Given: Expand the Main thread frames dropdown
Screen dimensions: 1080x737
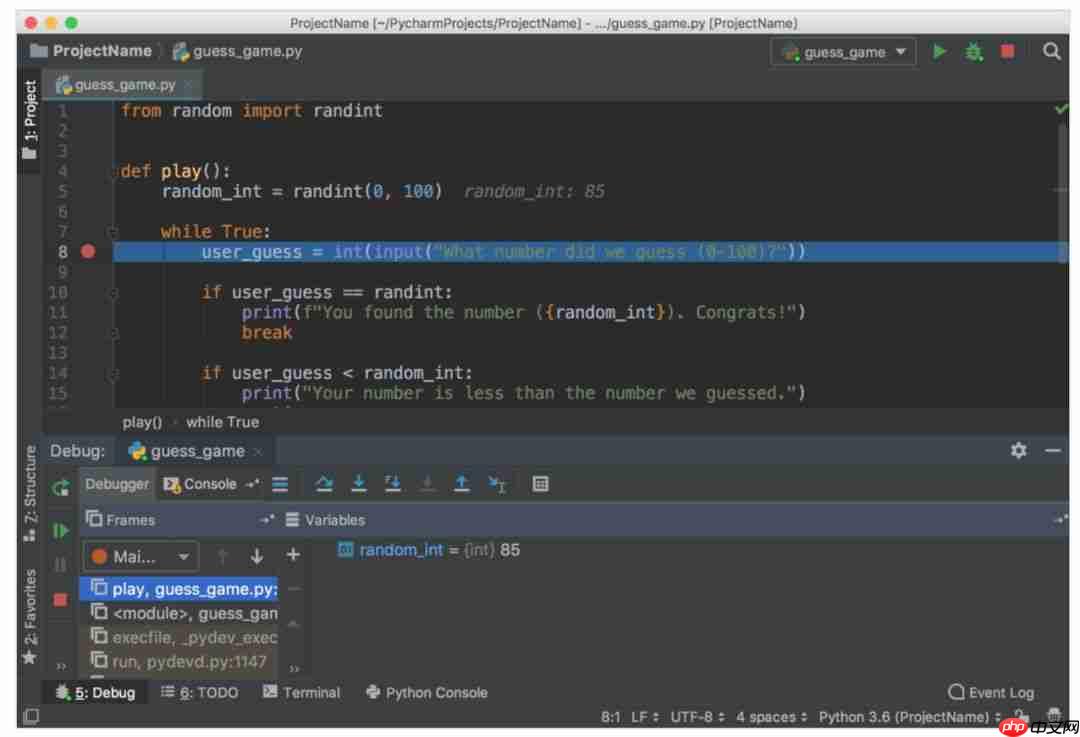Looking at the screenshot, I should pos(185,555).
